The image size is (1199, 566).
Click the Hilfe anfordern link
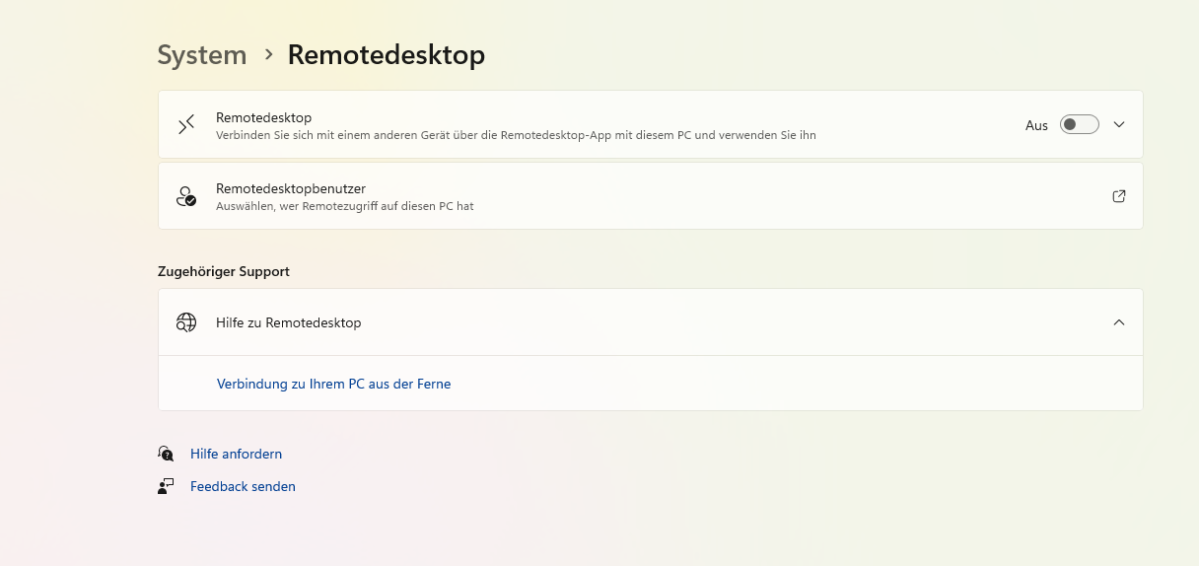(x=236, y=454)
